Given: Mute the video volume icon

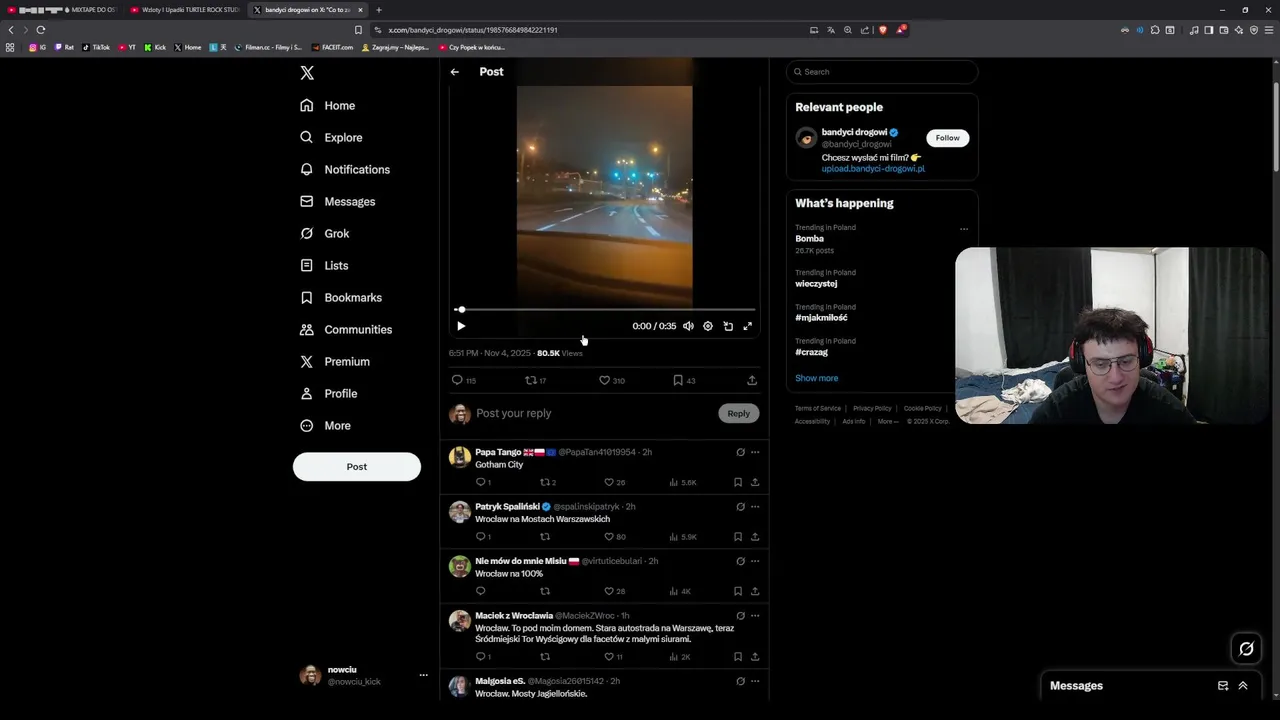Looking at the screenshot, I should [x=688, y=326].
